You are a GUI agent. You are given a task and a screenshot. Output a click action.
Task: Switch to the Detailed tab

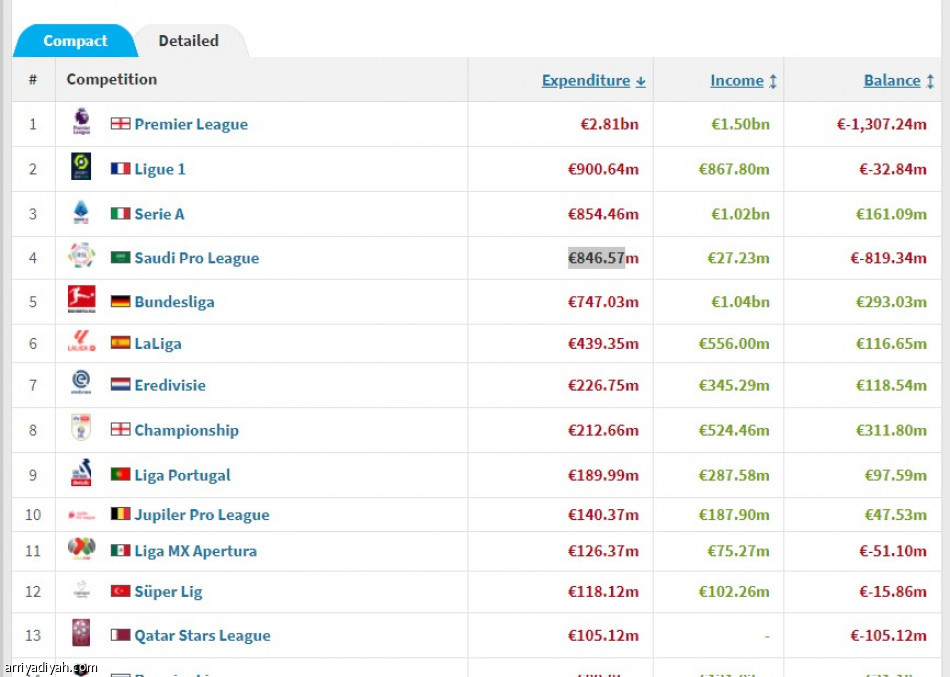tap(188, 41)
